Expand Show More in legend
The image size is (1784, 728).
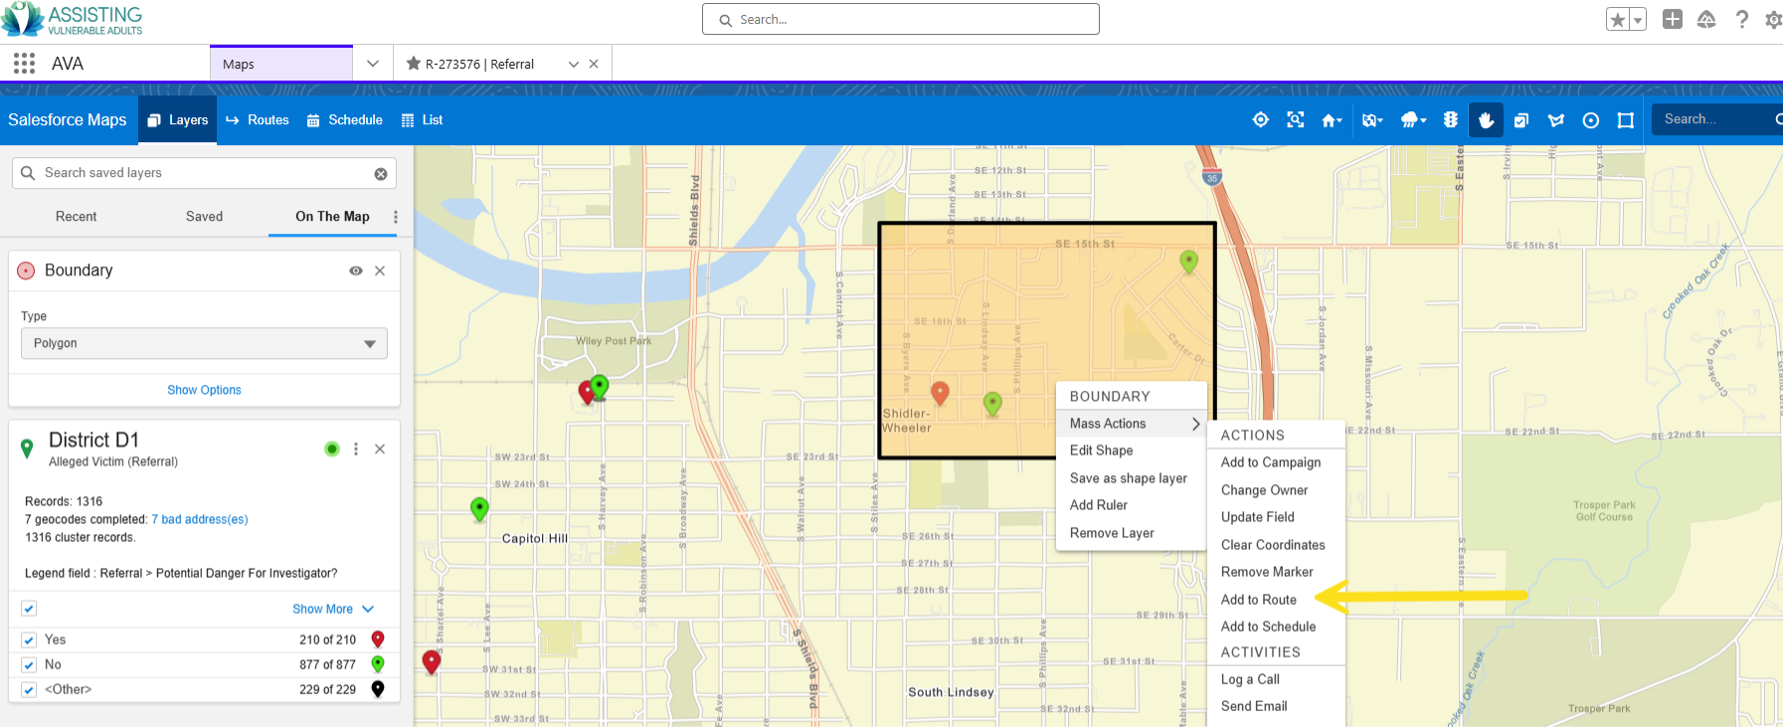tap(333, 609)
